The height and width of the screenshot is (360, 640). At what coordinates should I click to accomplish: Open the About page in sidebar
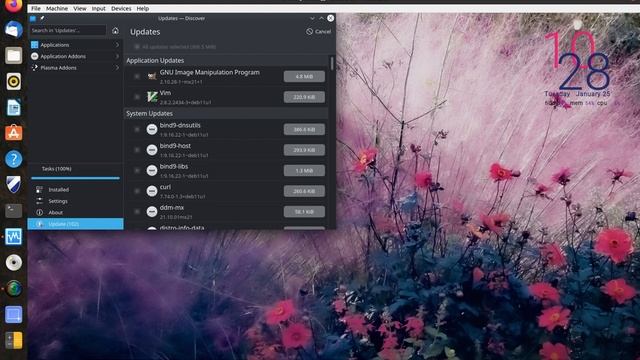[x=76, y=213]
